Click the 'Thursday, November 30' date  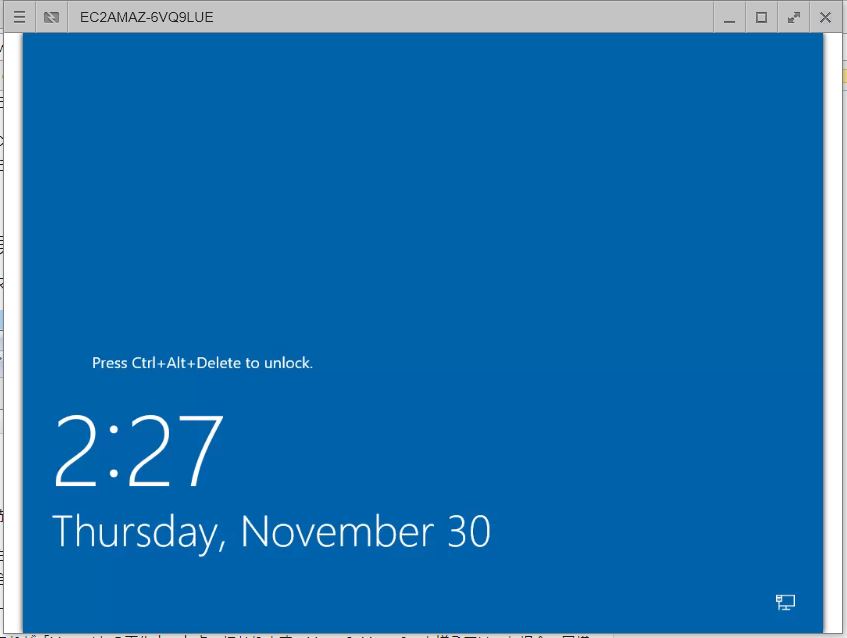271,533
